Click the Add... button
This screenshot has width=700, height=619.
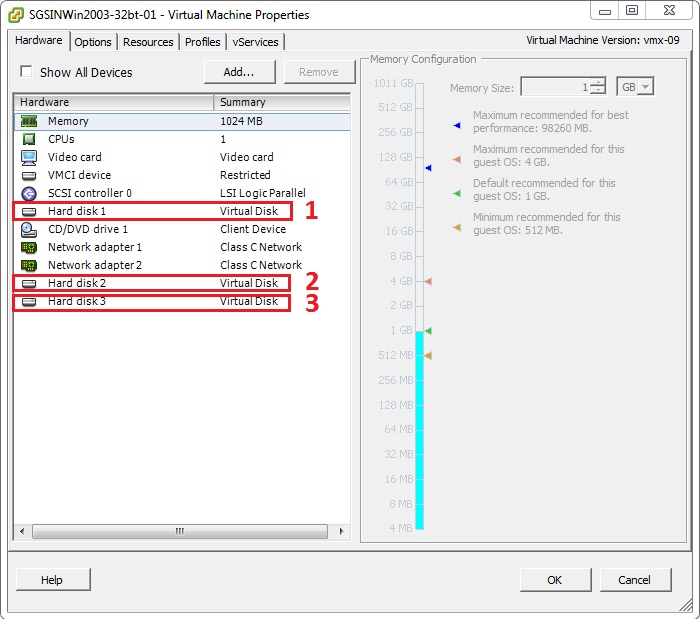click(x=240, y=72)
